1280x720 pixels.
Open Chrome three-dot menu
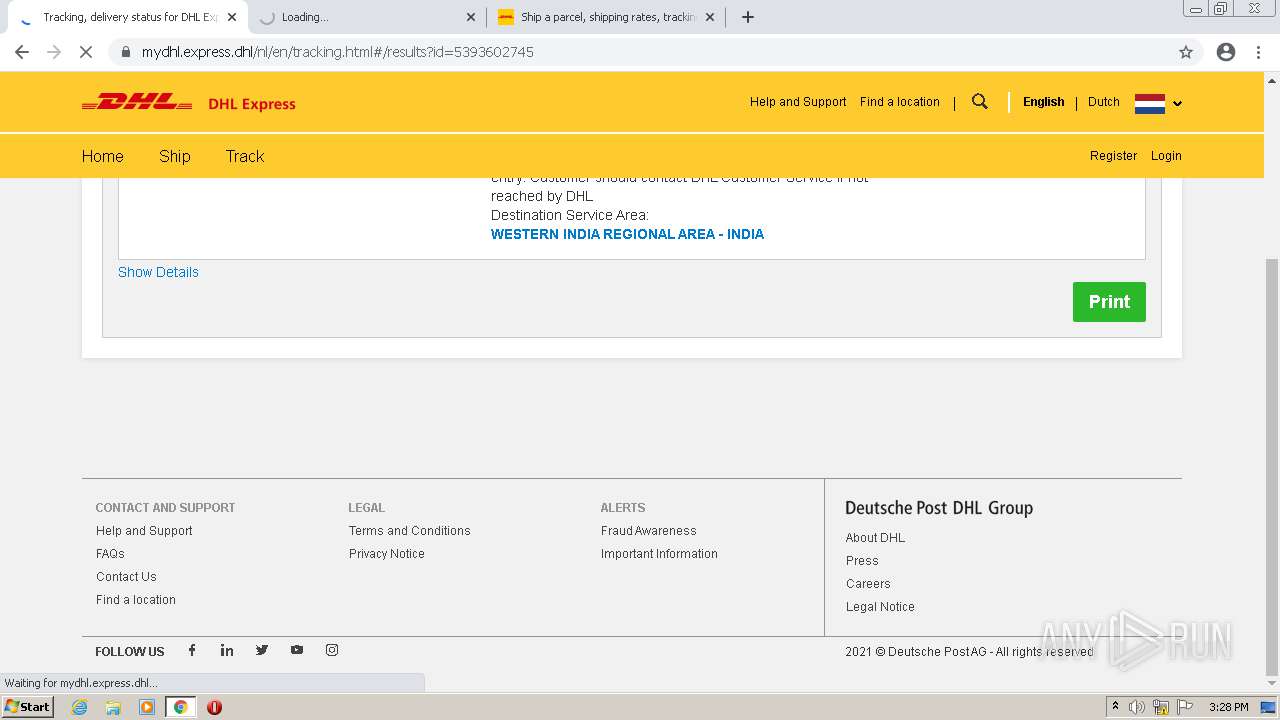tap(1258, 52)
